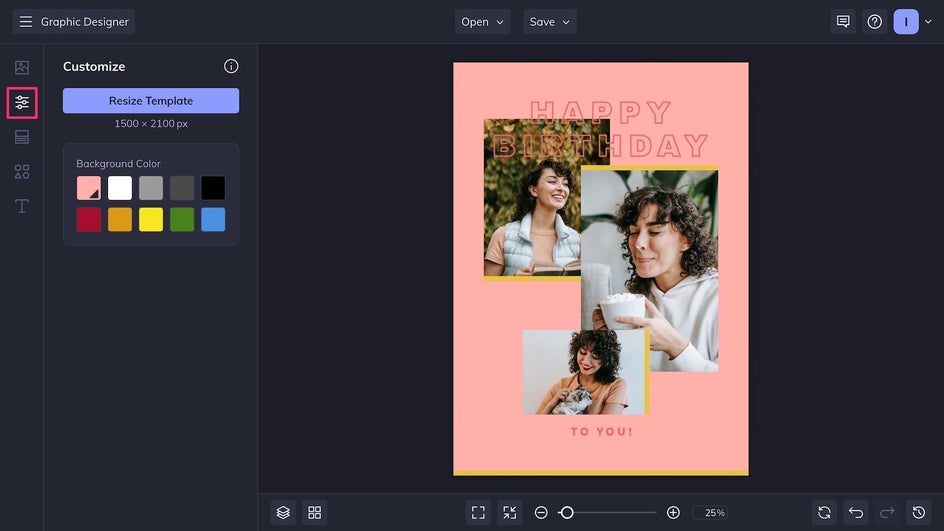
Task: Open the Templates sidebar icon
Action: [22, 137]
